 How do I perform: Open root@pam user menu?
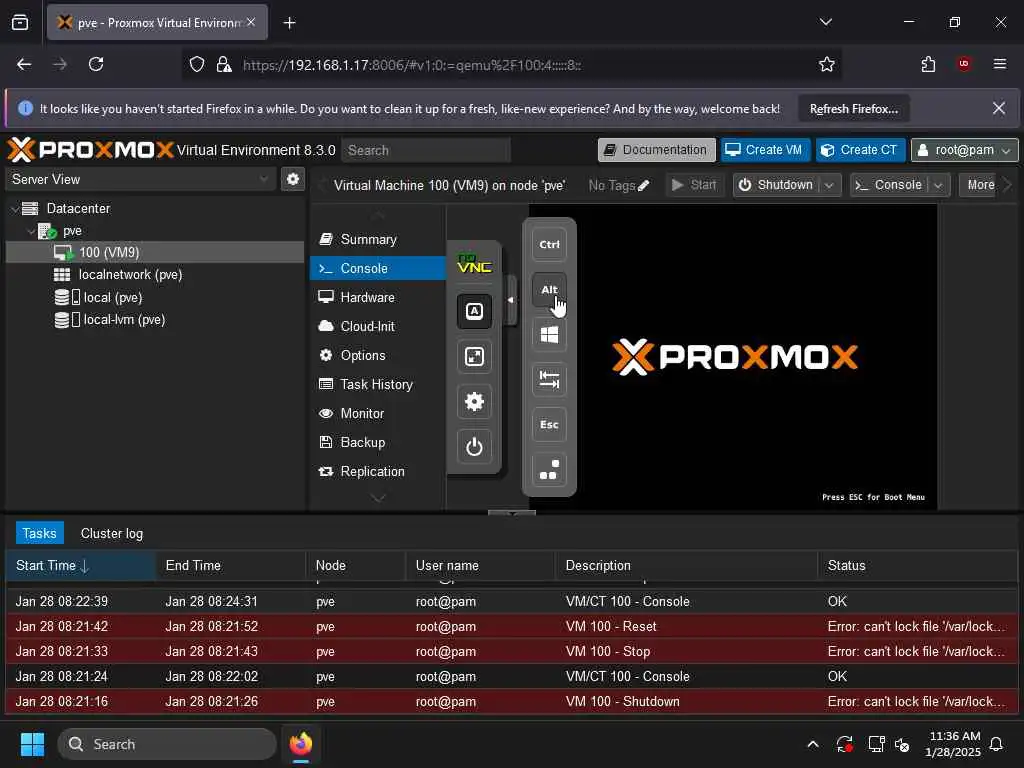pyautogui.click(x=964, y=150)
